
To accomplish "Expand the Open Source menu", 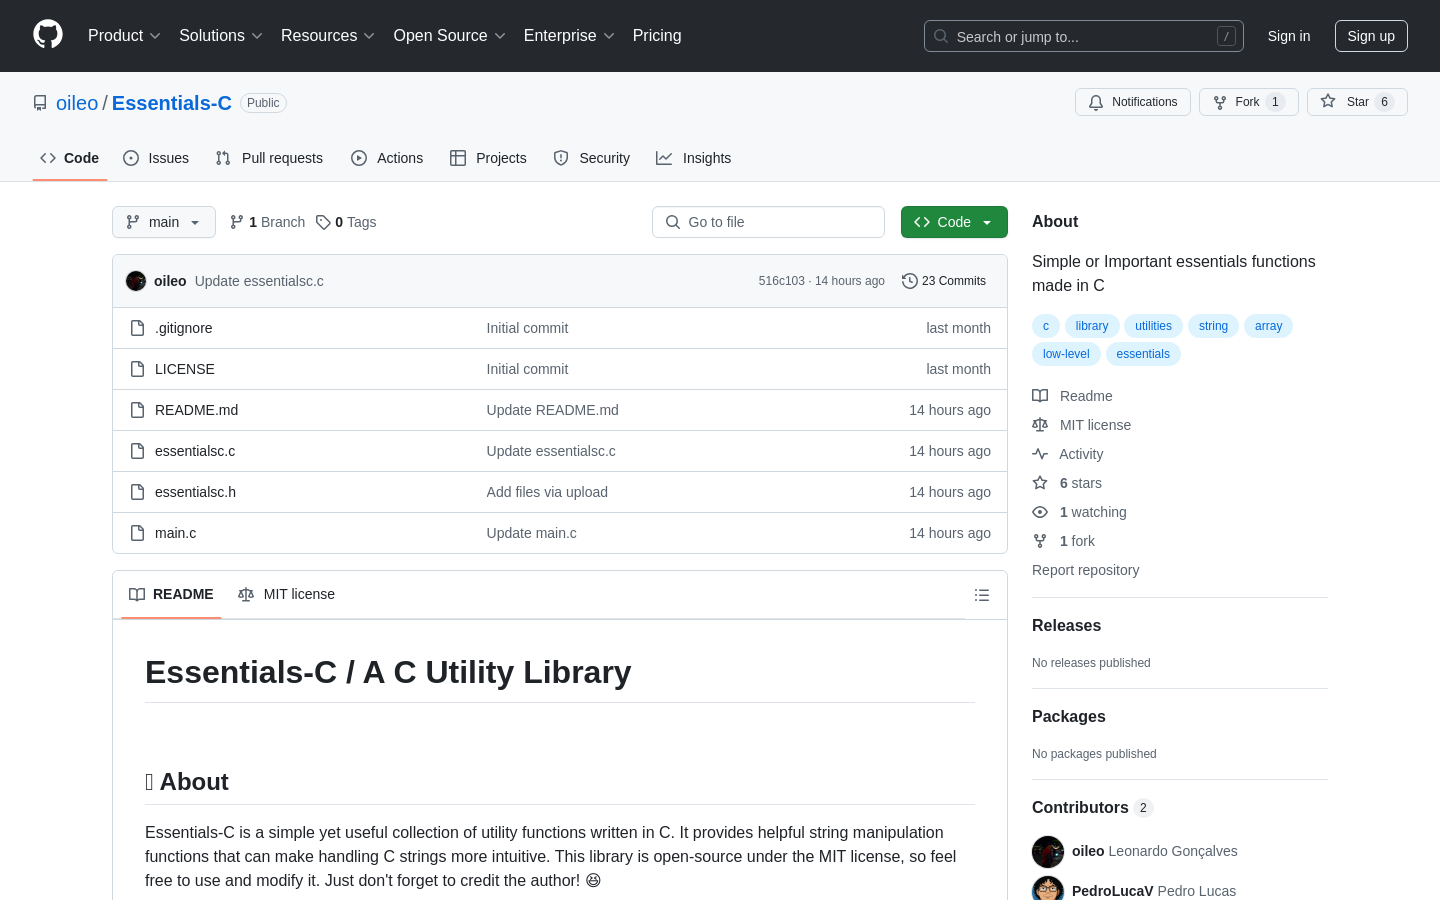I will [x=450, y=36].
